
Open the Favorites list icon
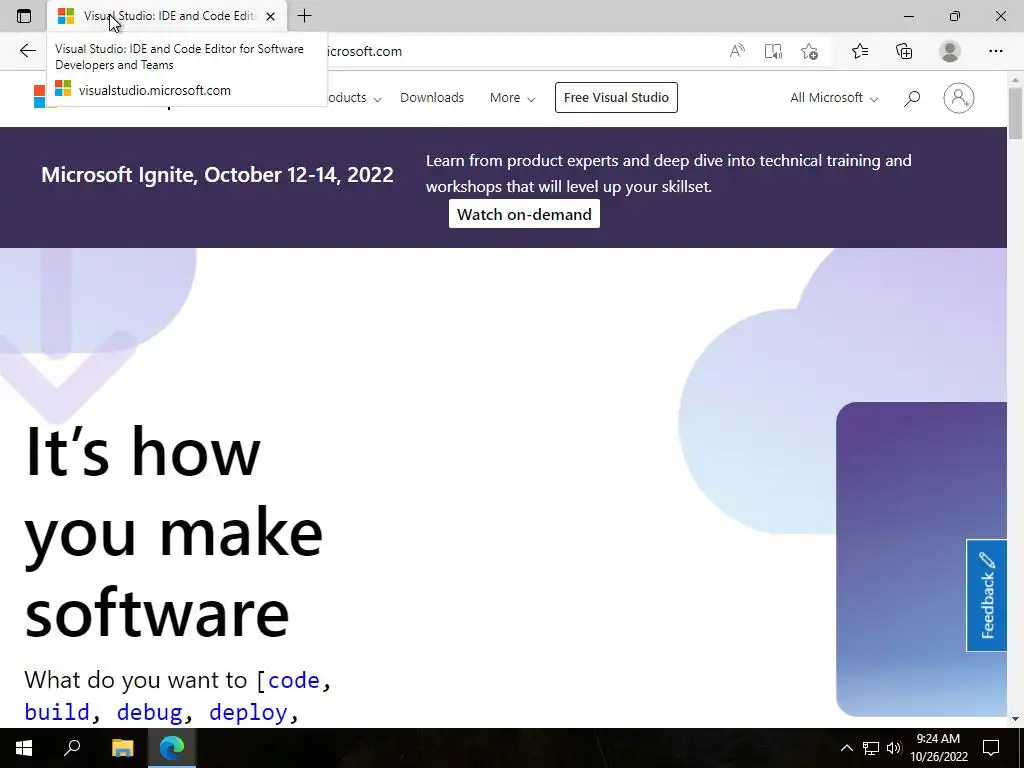pos(860,51)
